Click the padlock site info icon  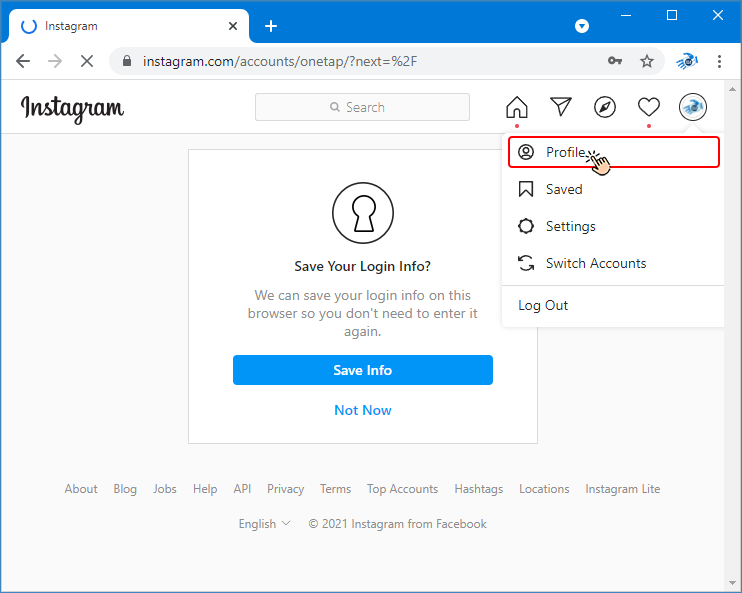click(127, 61)
